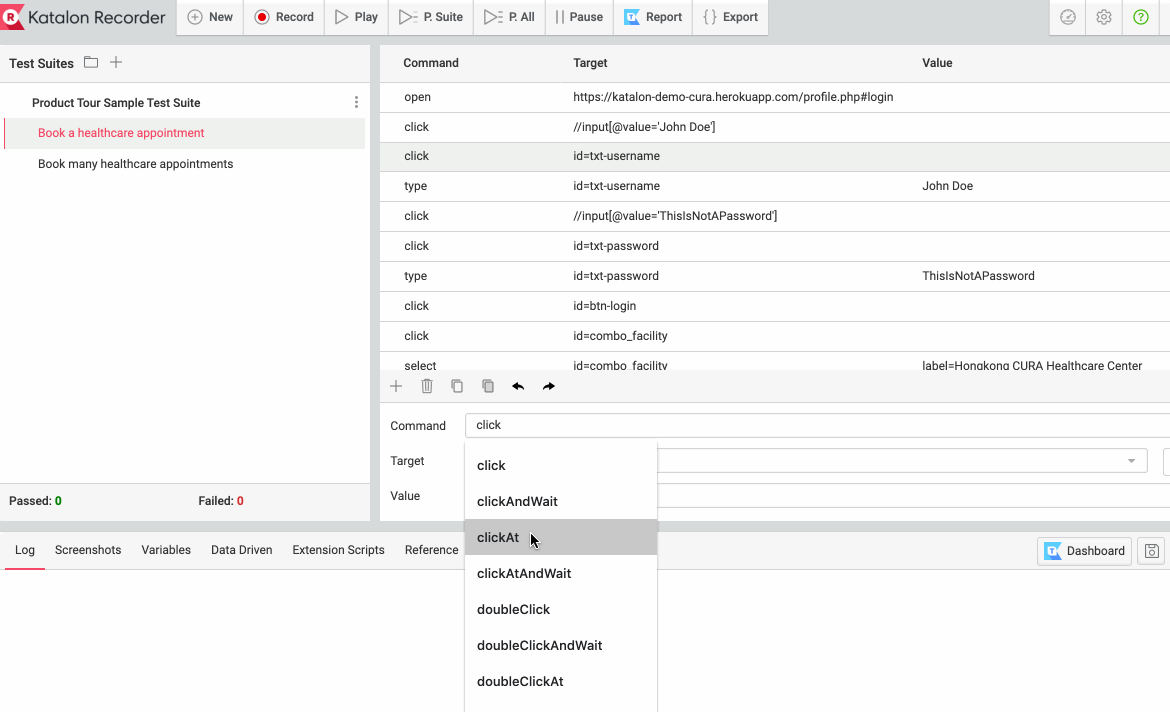Switch to the Data Driven tab
This screenshot has width=1170, height=712.
241,550
